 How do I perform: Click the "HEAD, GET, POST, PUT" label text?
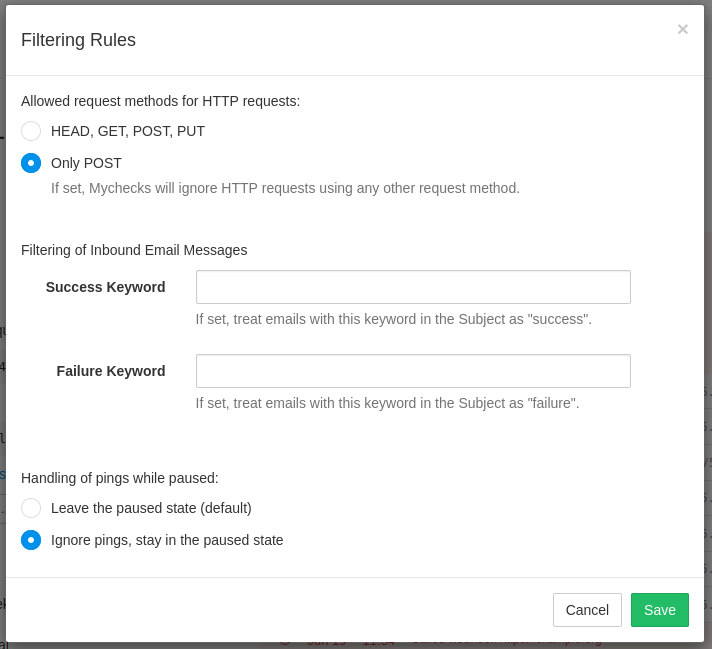pyautogui.click(x=128, y=131)
